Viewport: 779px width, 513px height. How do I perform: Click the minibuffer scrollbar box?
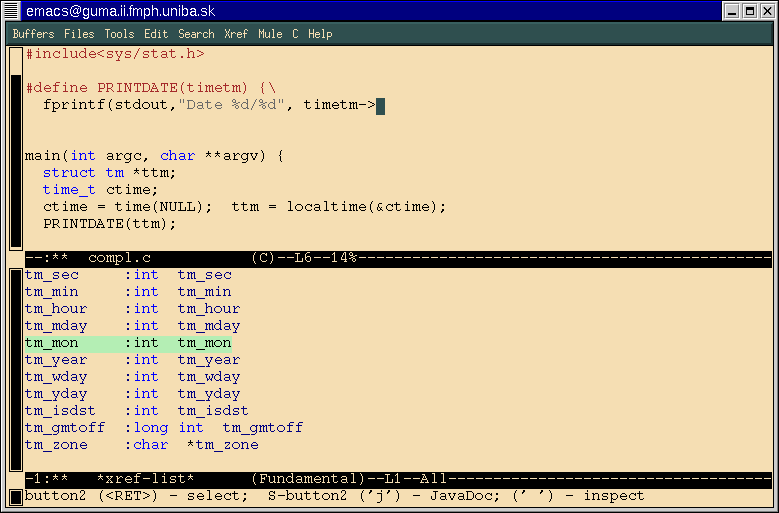[16, 497]
